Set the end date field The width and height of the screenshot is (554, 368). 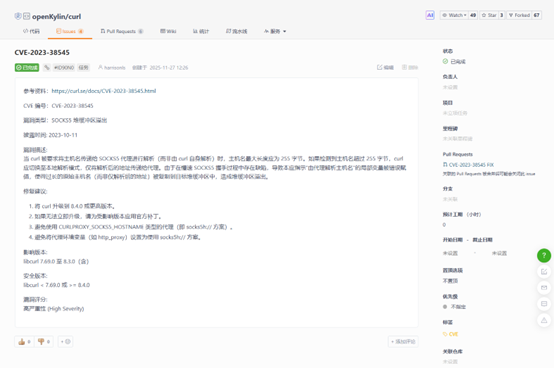pyautogui.click(x=499, y=253)
